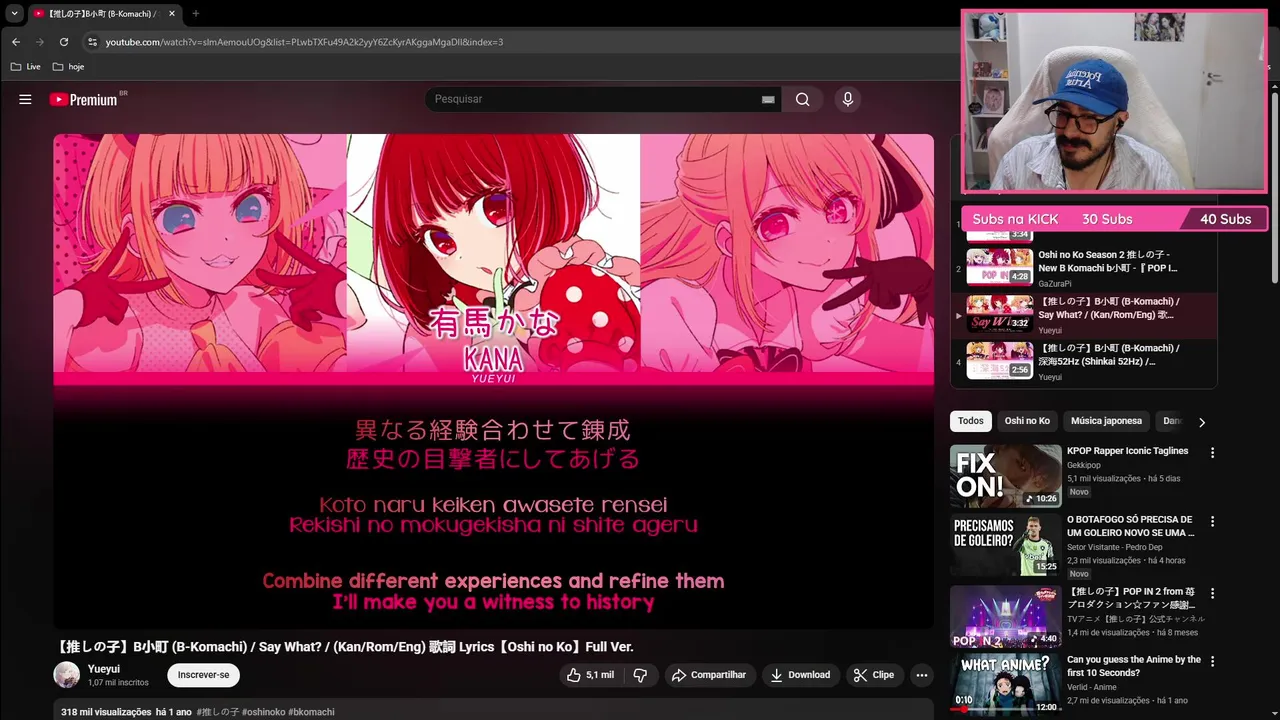Click the 318 mil visualizações description text
The image size is (1280, 720).
tap(106, 712)
